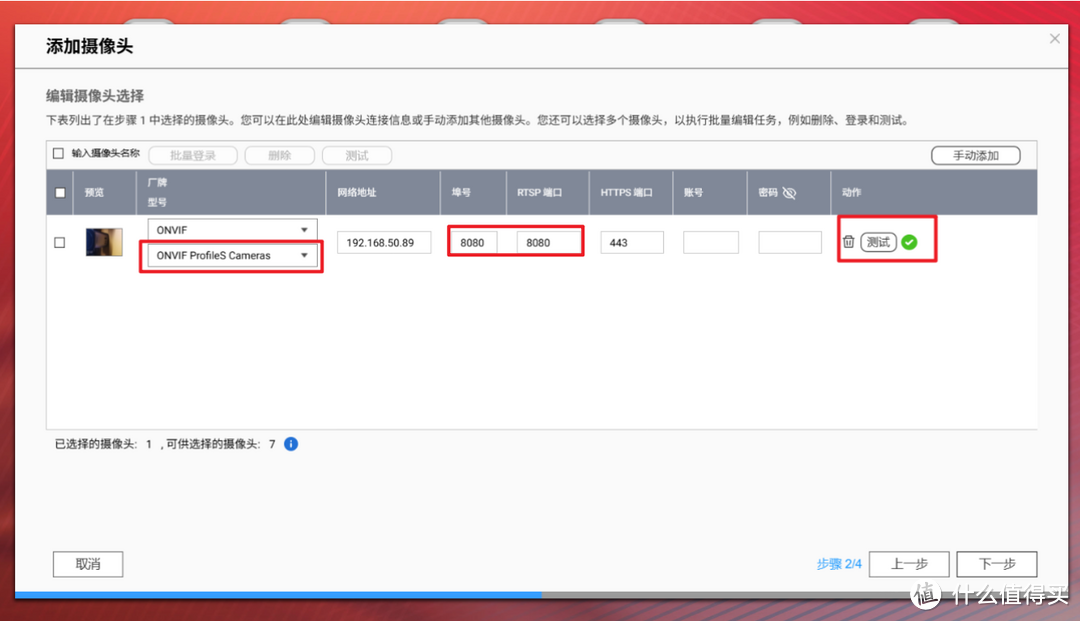Viewport: 1080px width, 621px height.
Task: Click the 批量登录 button
Action: coord(192,155)
